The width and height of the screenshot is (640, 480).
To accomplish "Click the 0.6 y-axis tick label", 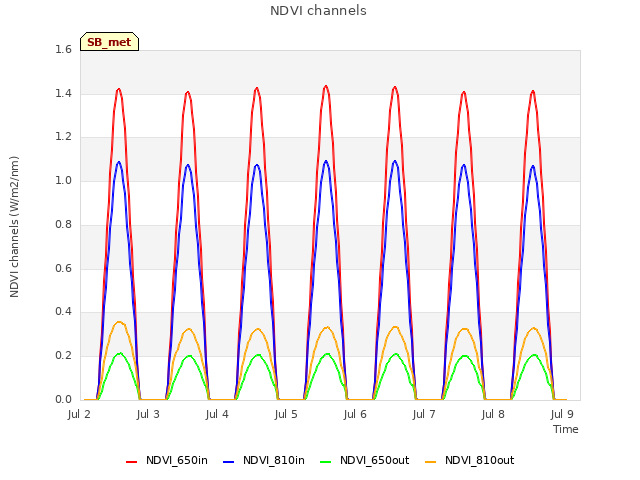I will [x=63, y=268].
